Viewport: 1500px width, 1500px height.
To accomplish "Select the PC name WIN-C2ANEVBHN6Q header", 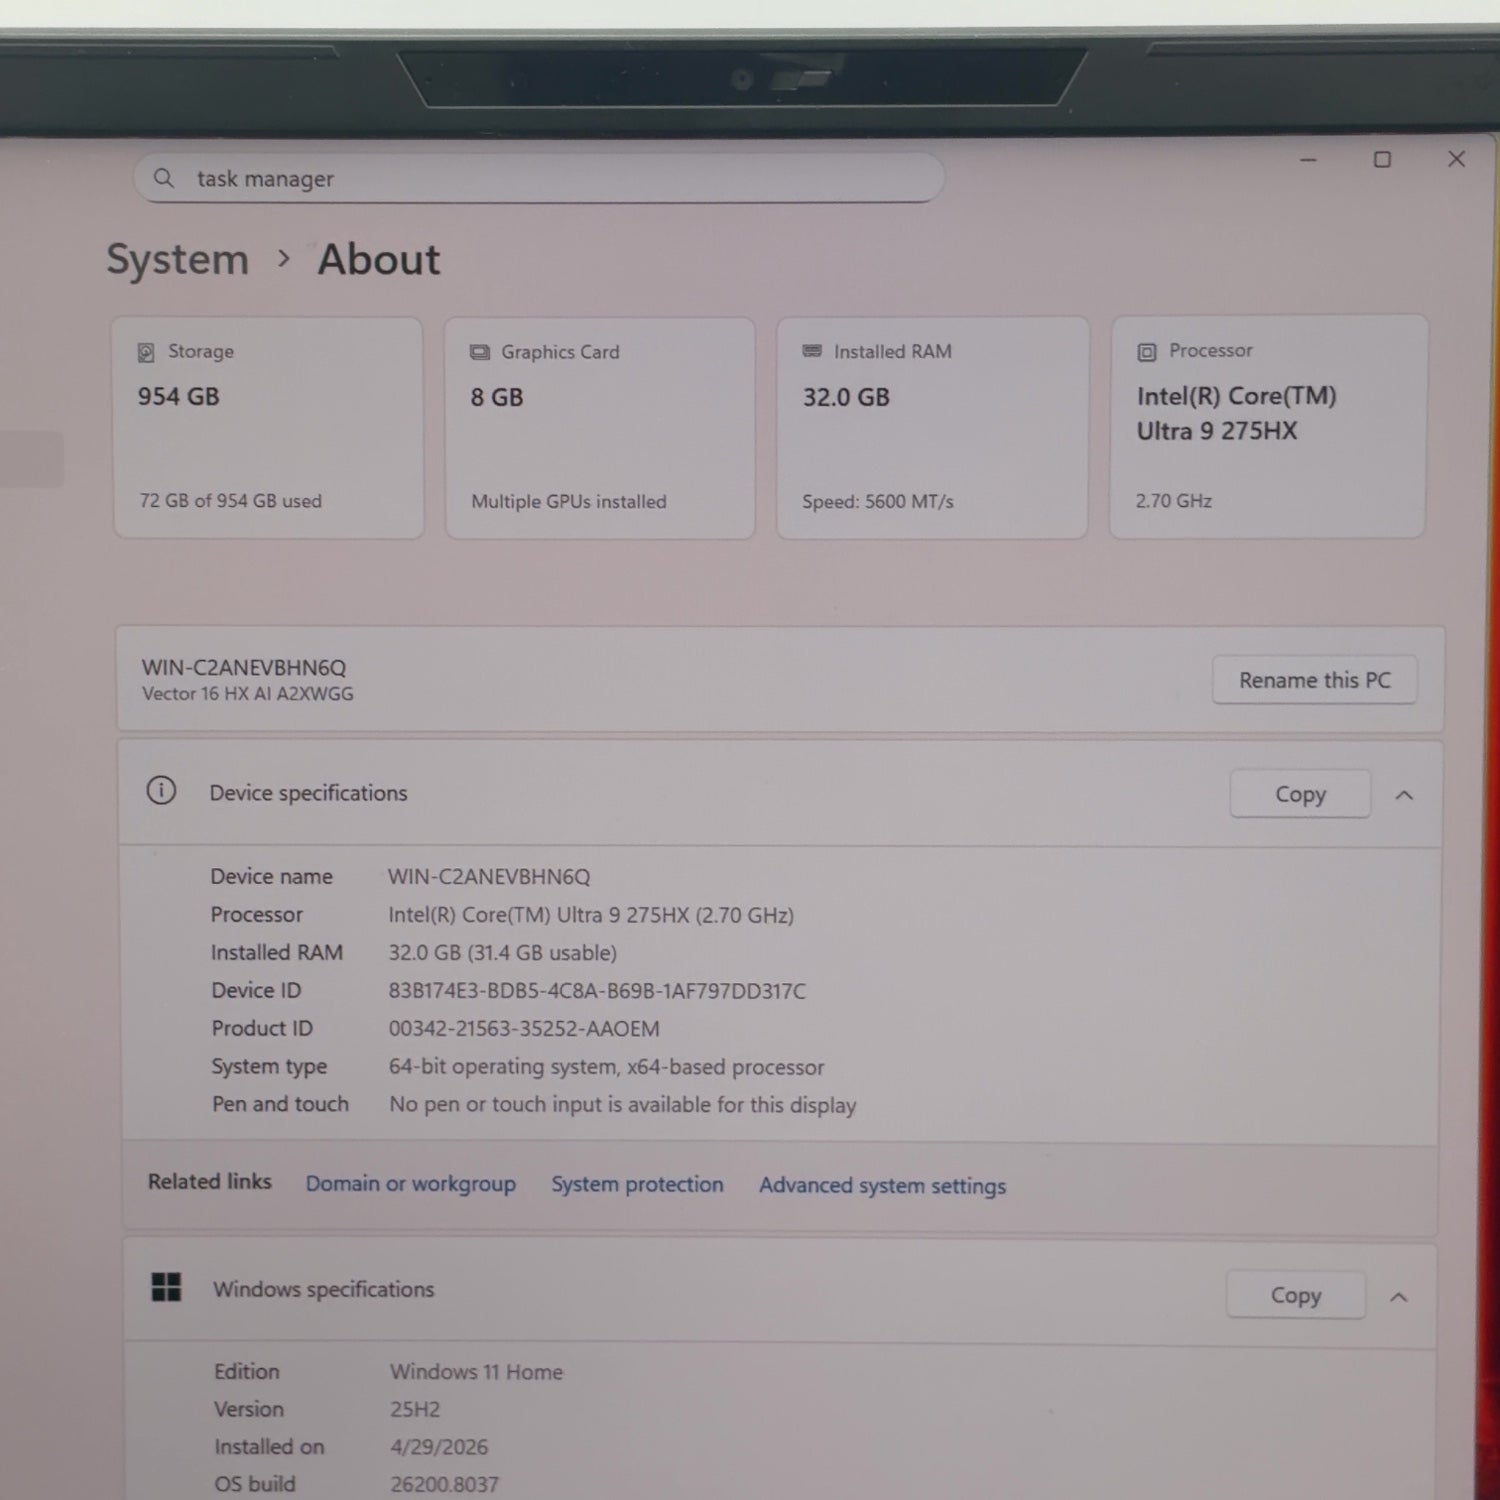I will coord(244,667).
